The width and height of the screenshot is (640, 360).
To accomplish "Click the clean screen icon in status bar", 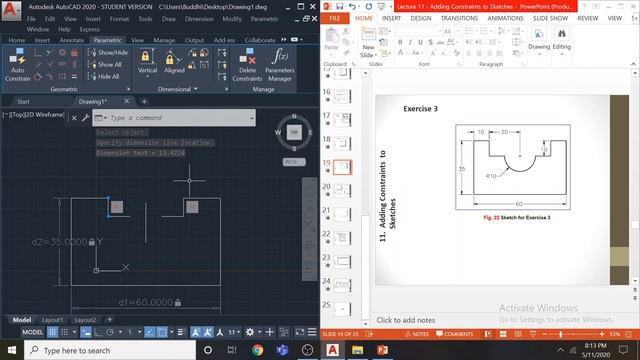I will click(300, 332).
